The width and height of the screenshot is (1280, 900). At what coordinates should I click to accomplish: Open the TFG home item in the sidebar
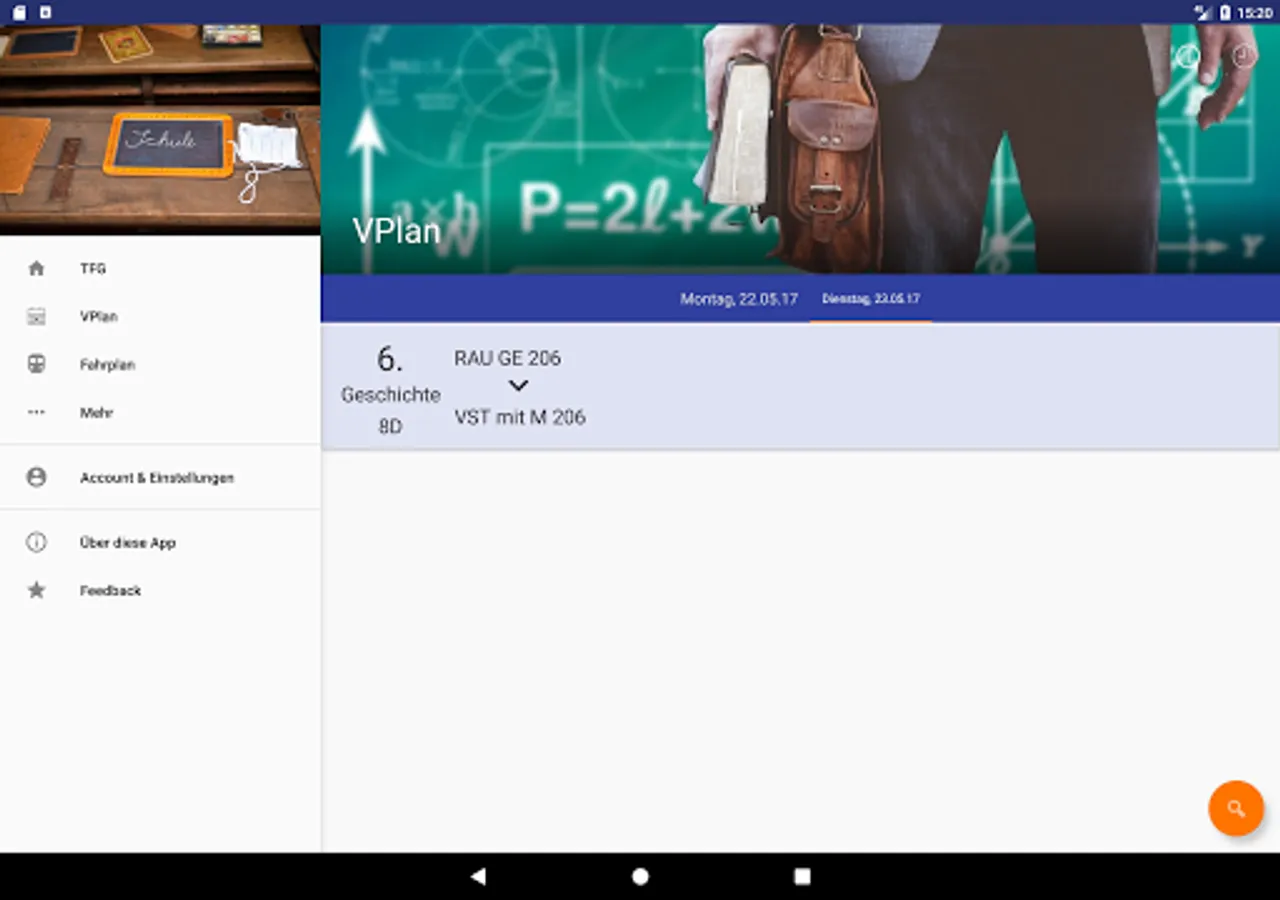click(160, 269)
